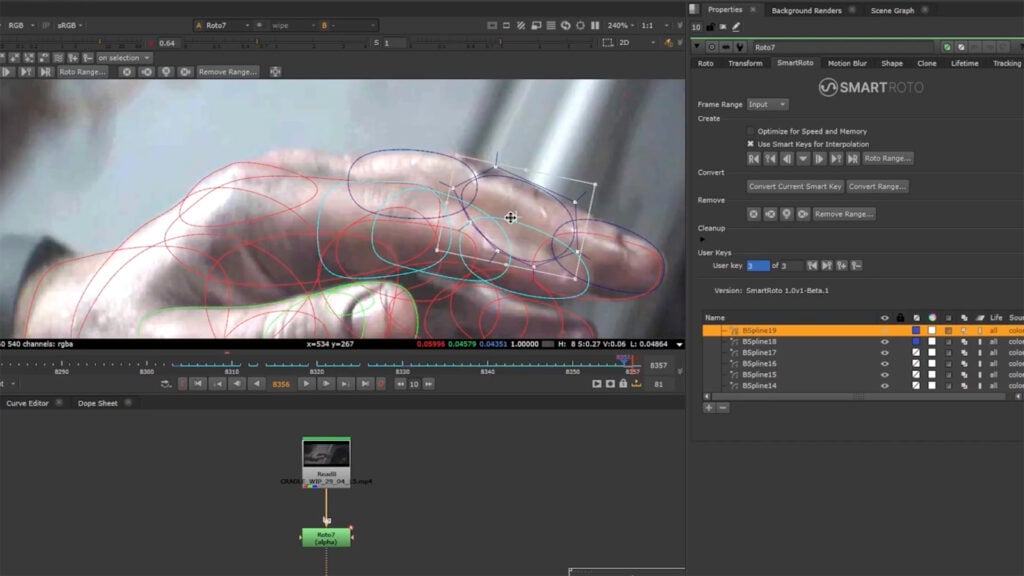
Task: Hide BSpline15 using its eye icon
Action: 885,375
